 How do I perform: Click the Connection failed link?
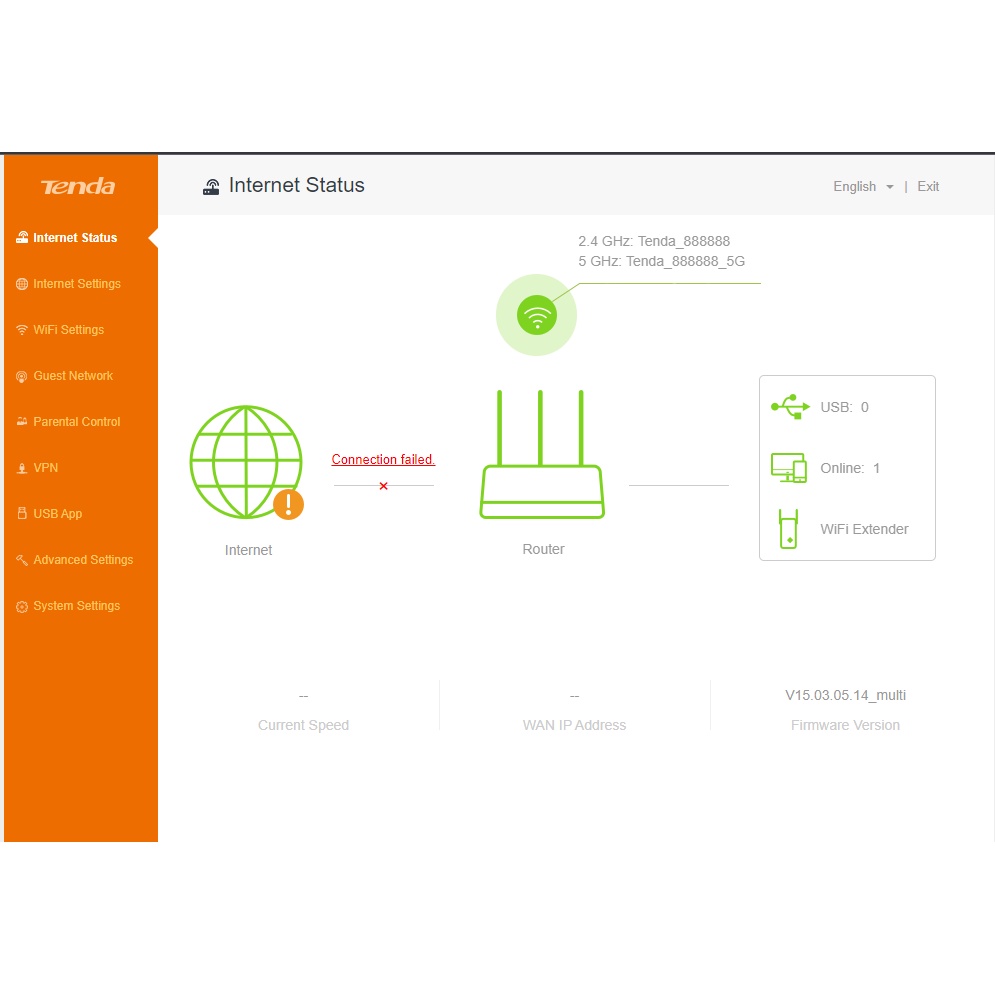[383, 460]
